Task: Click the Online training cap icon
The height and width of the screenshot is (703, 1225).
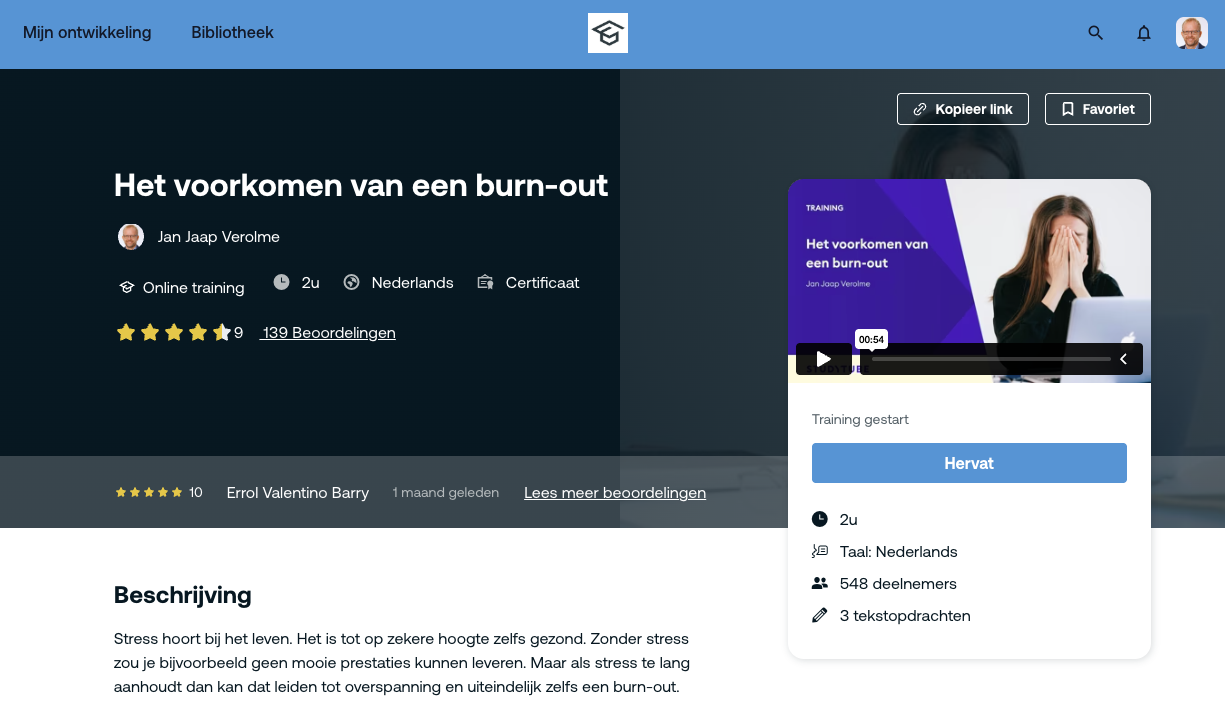Action: pyautogui.click(x=126, y=287)
